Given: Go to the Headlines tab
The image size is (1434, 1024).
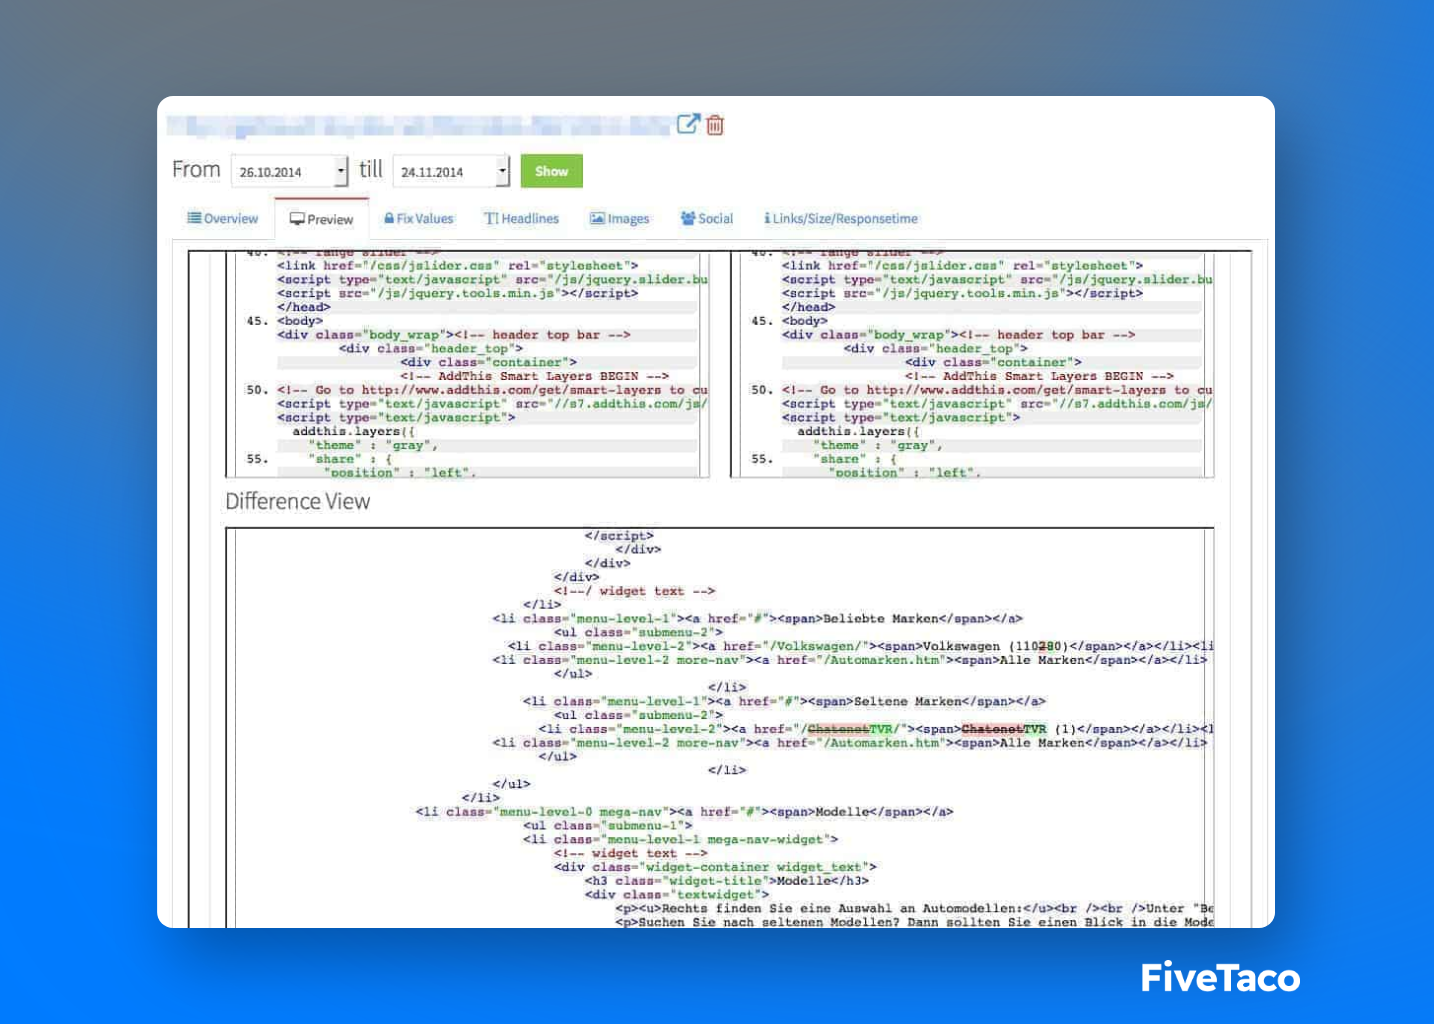Looking at the screenshot, I should (522, 218).
